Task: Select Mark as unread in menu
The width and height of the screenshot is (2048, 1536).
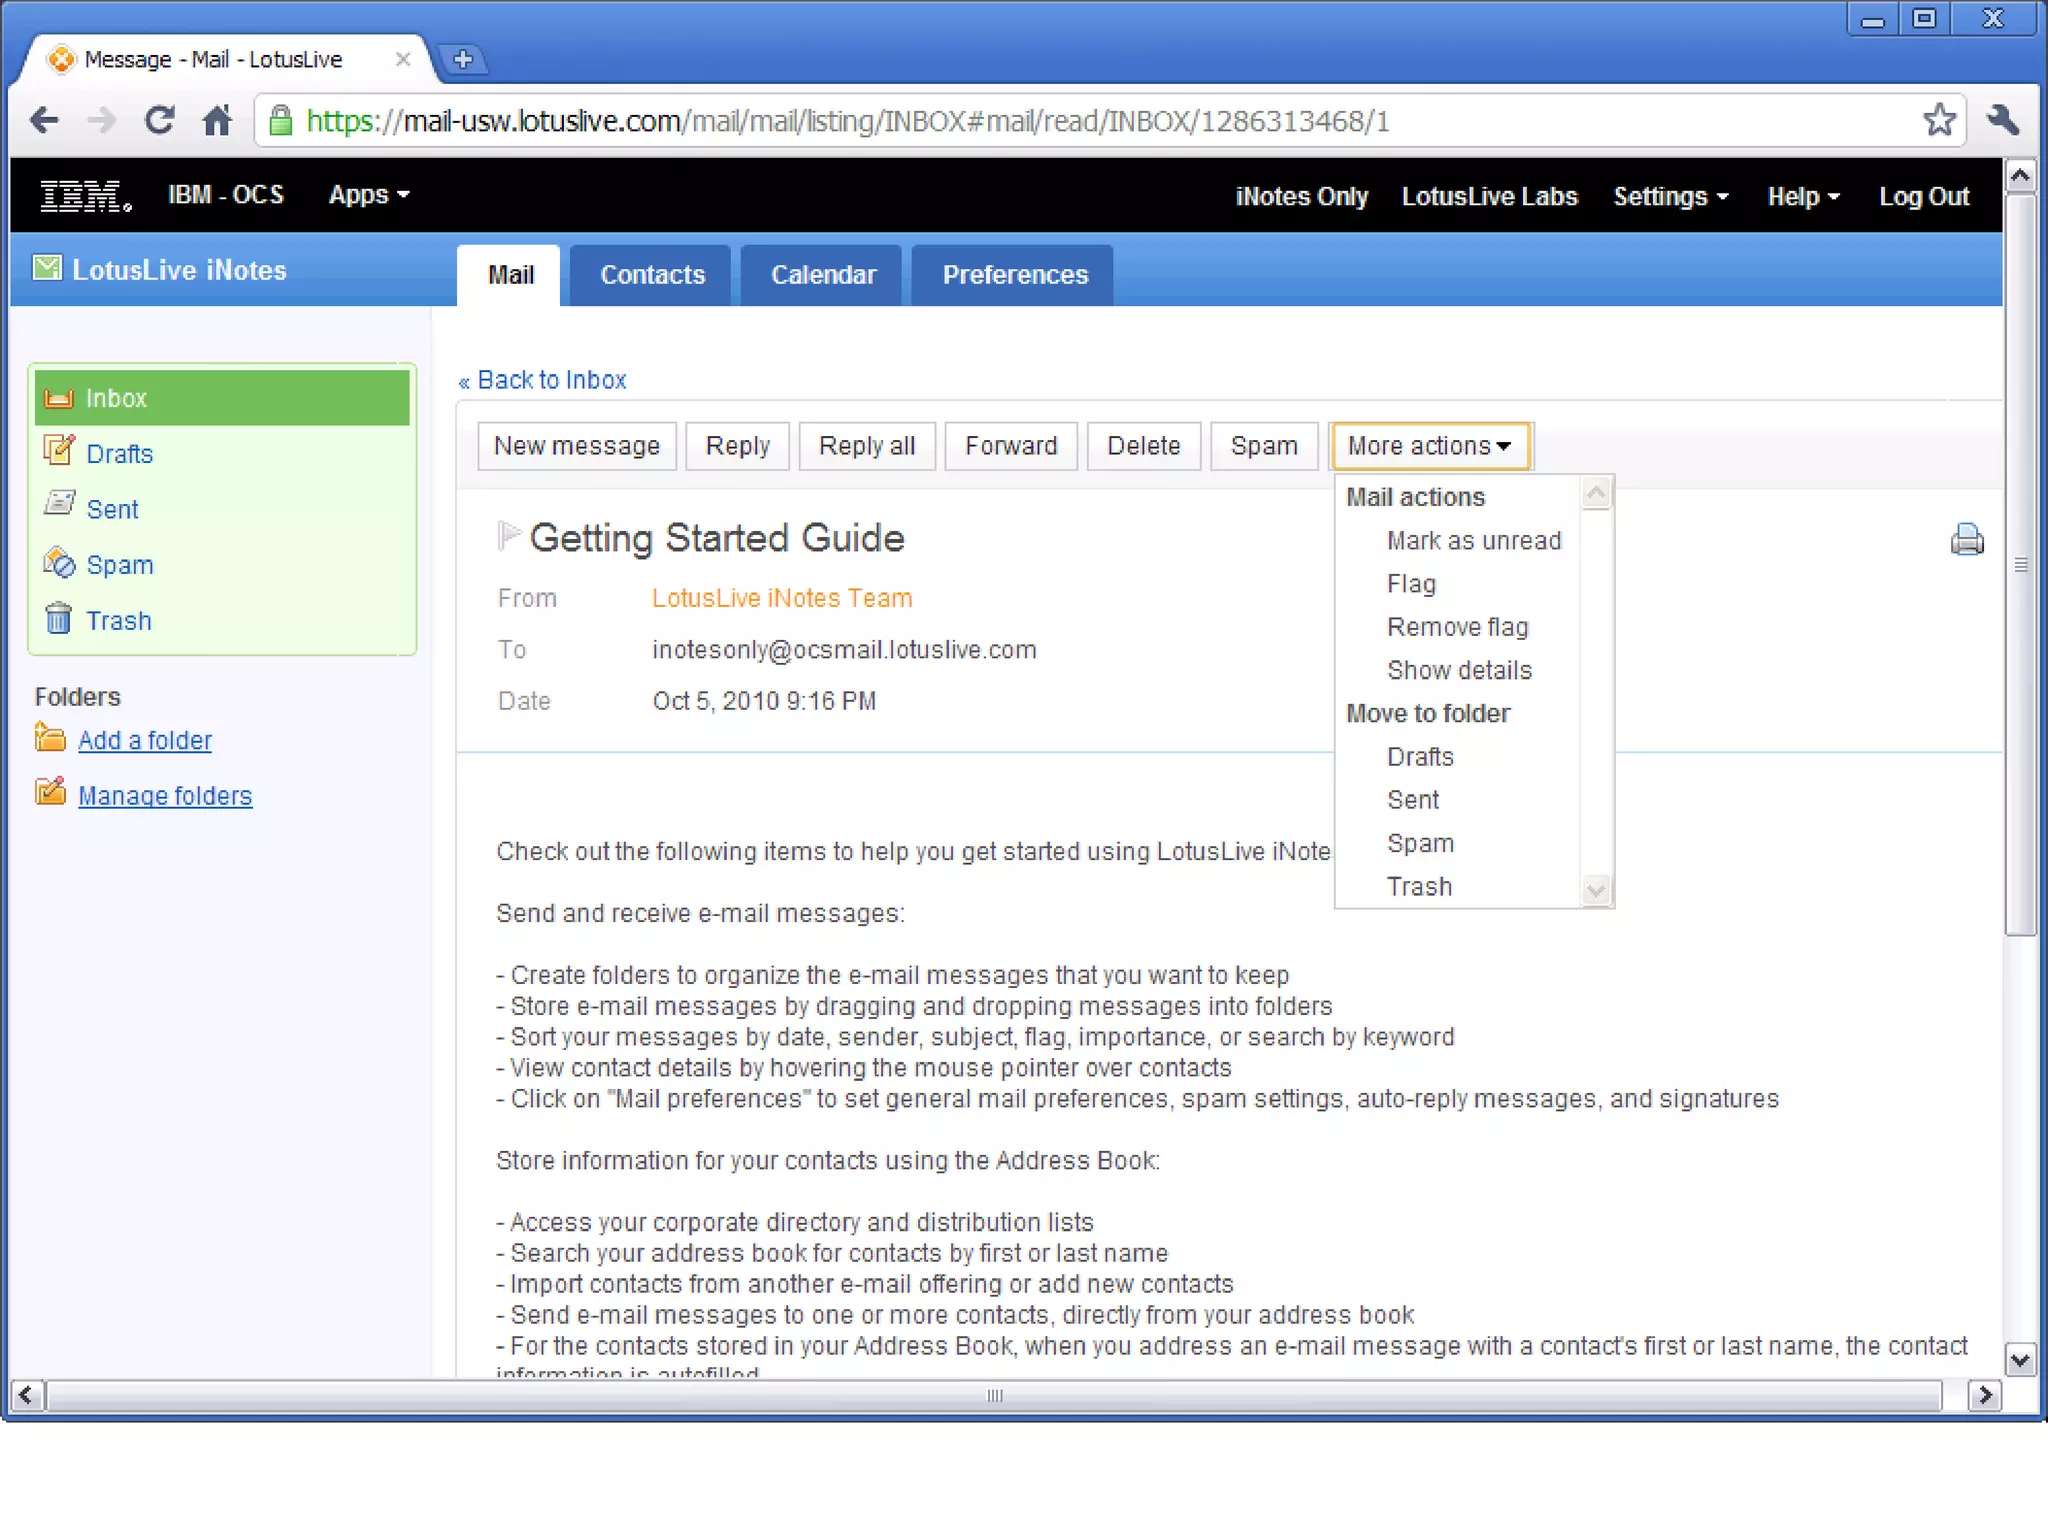Action: point(1473,541)
